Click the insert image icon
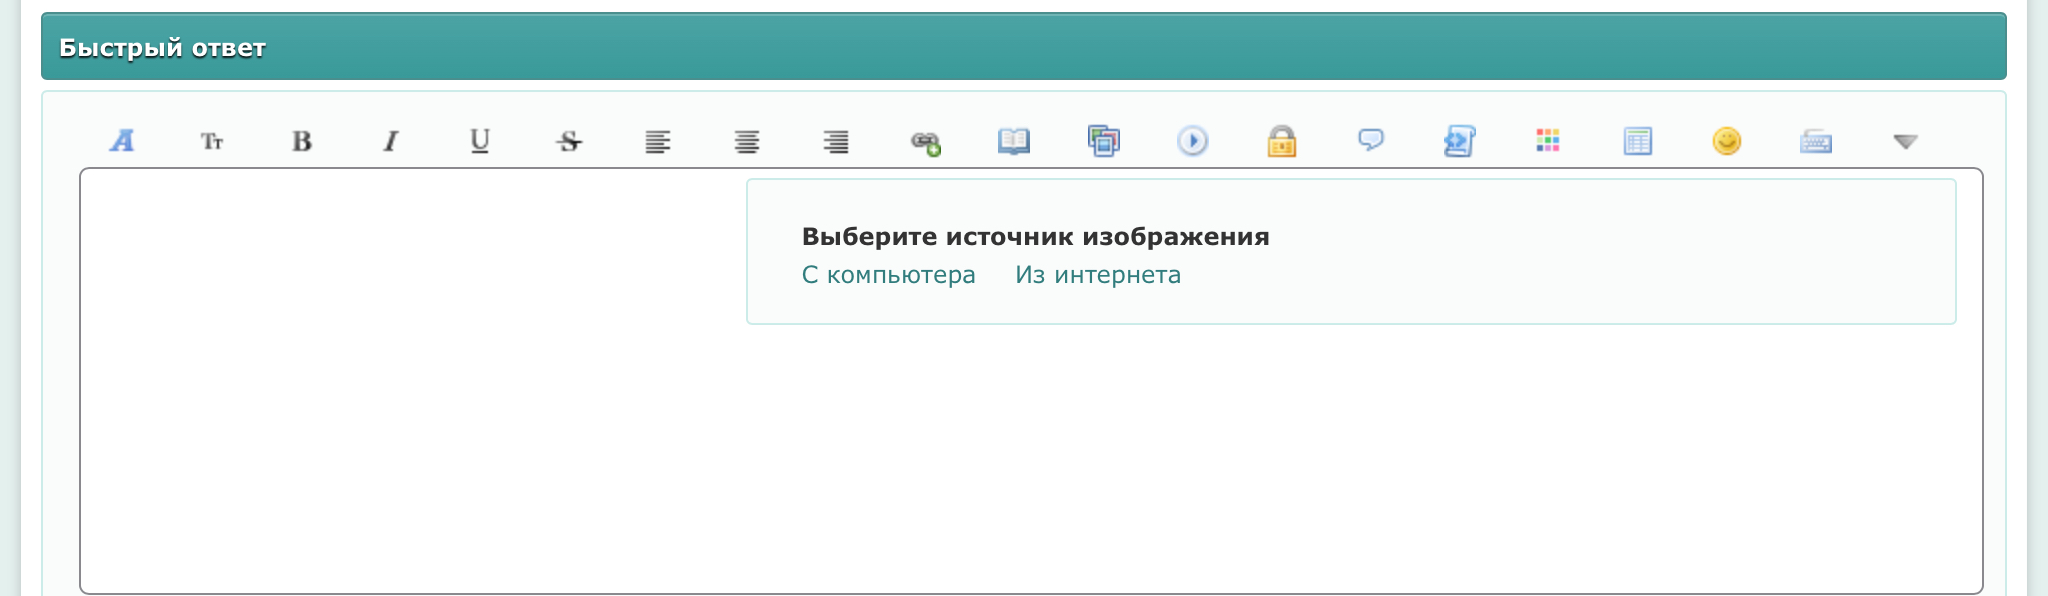This screenshot has height=596, width=2048. 1103,141
